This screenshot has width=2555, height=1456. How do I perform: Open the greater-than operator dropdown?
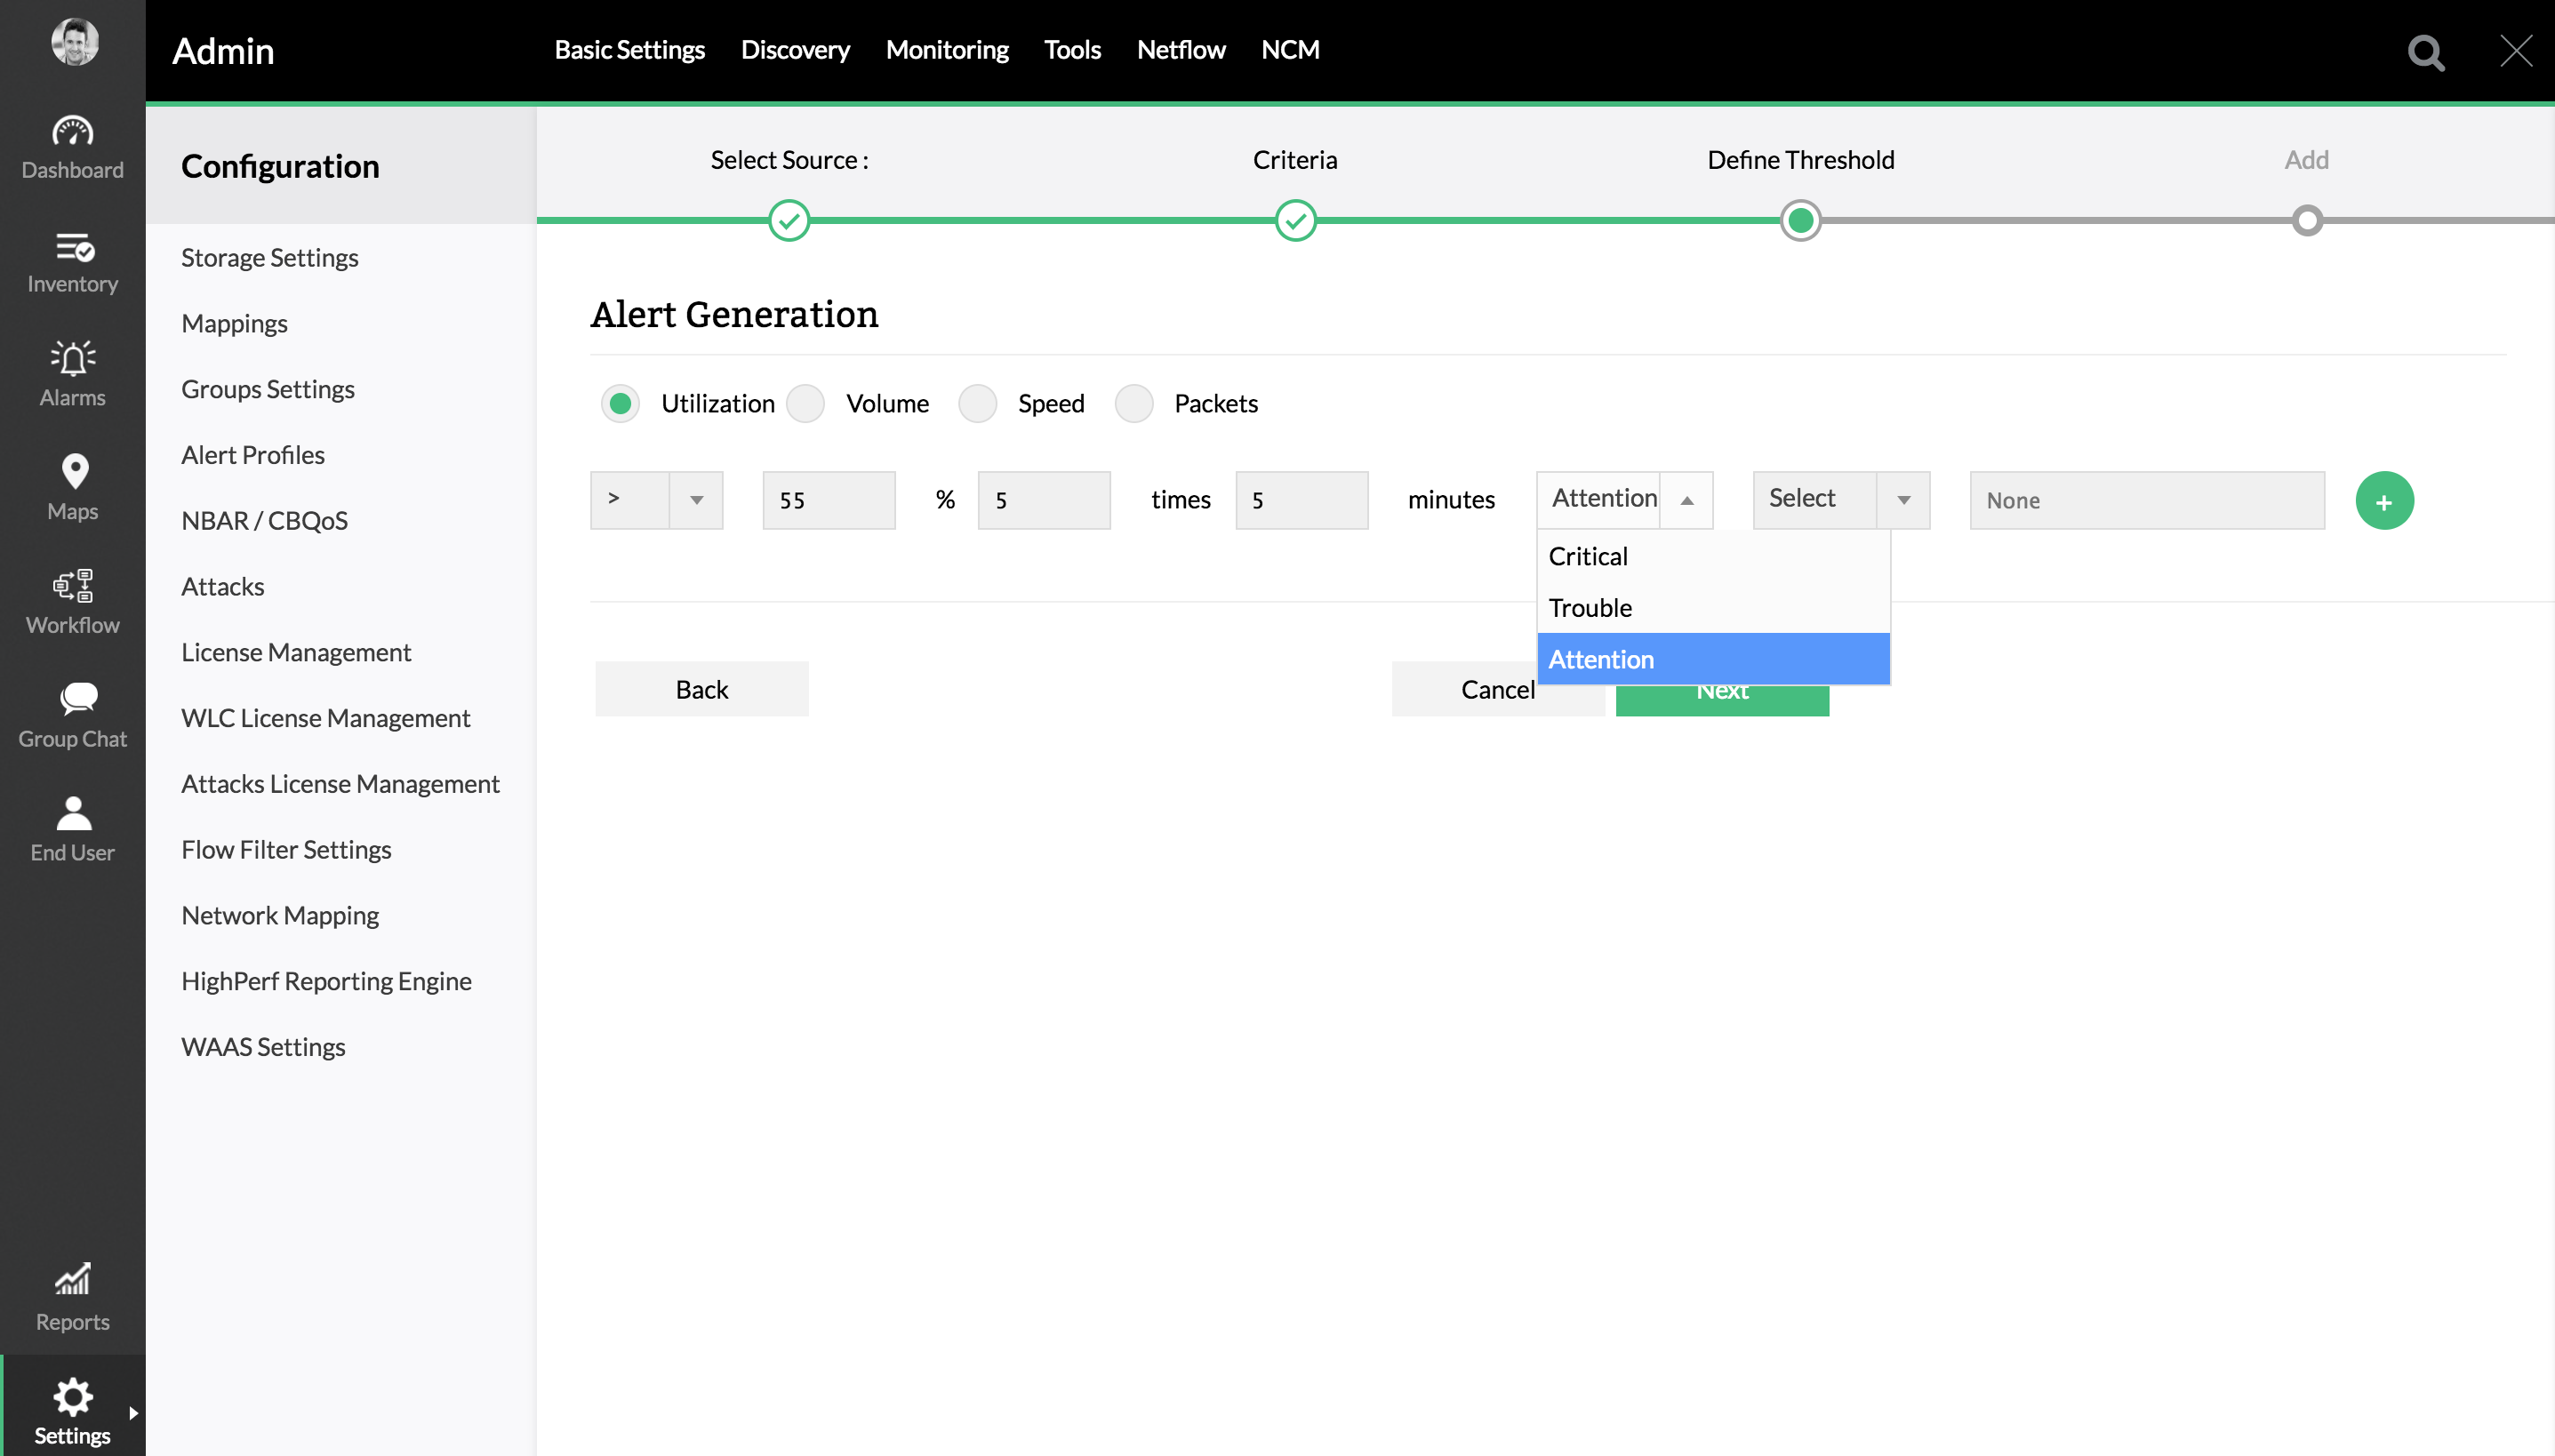coord(656,499)
